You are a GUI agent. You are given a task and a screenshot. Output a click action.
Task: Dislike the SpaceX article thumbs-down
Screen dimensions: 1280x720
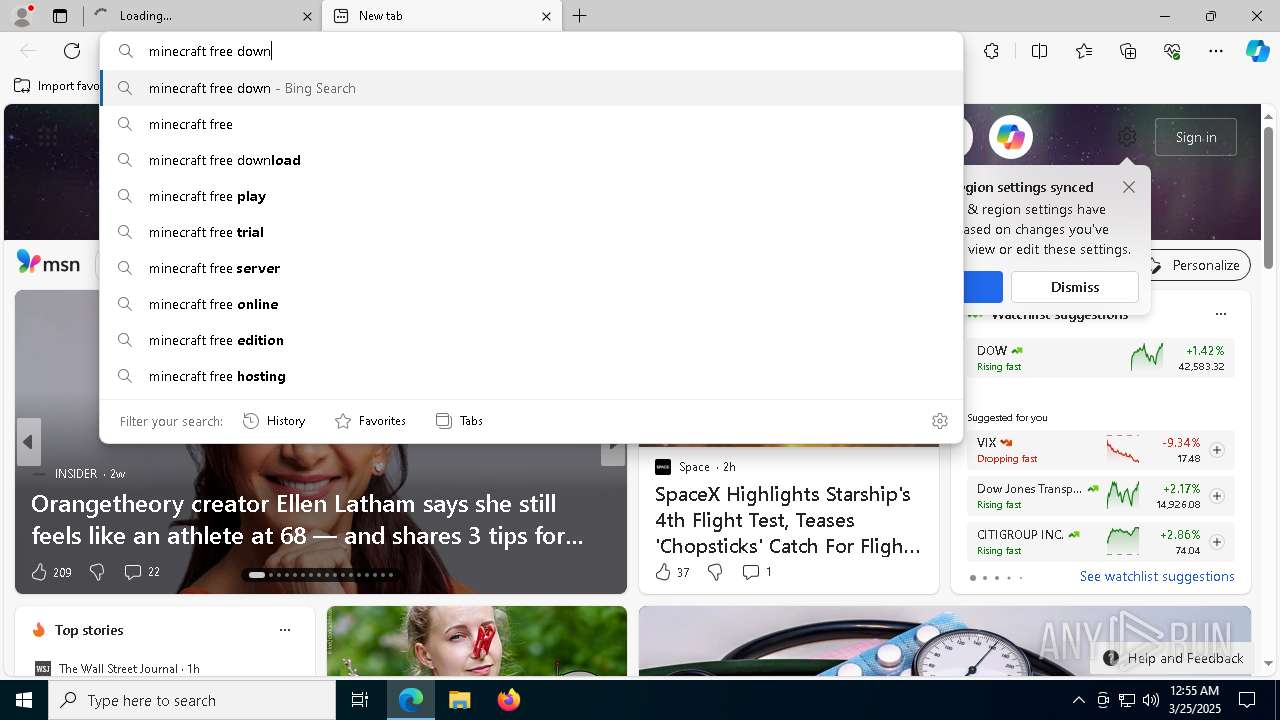click(x=715, y=572)
